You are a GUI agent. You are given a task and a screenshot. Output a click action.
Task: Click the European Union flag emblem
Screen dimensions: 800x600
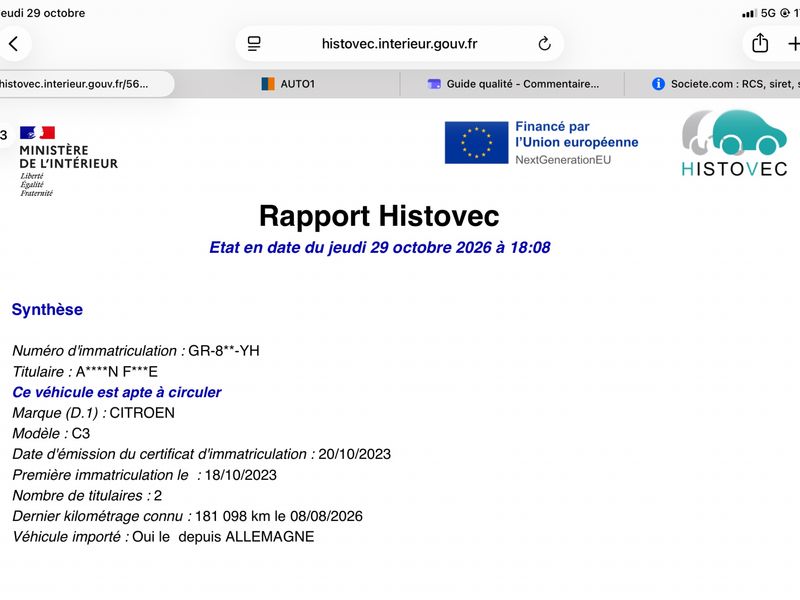(x=477, y=142)
